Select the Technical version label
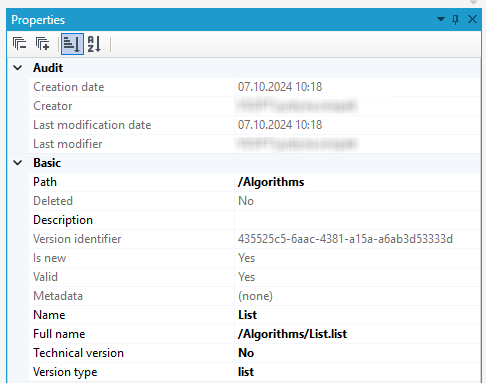Viewport: 486px width, 383px height. 78,353
